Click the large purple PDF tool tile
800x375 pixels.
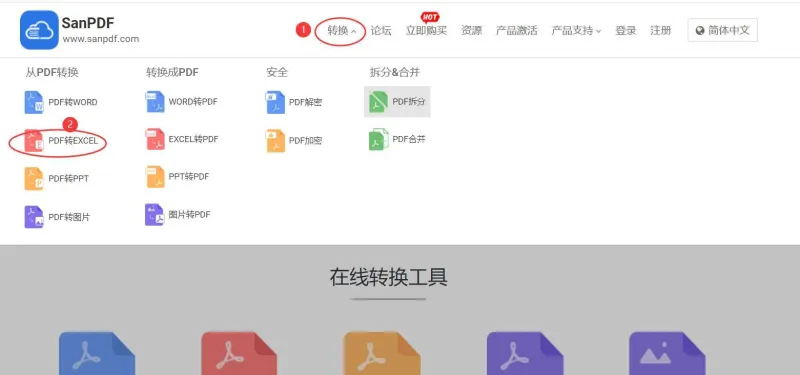coord(524,354)
